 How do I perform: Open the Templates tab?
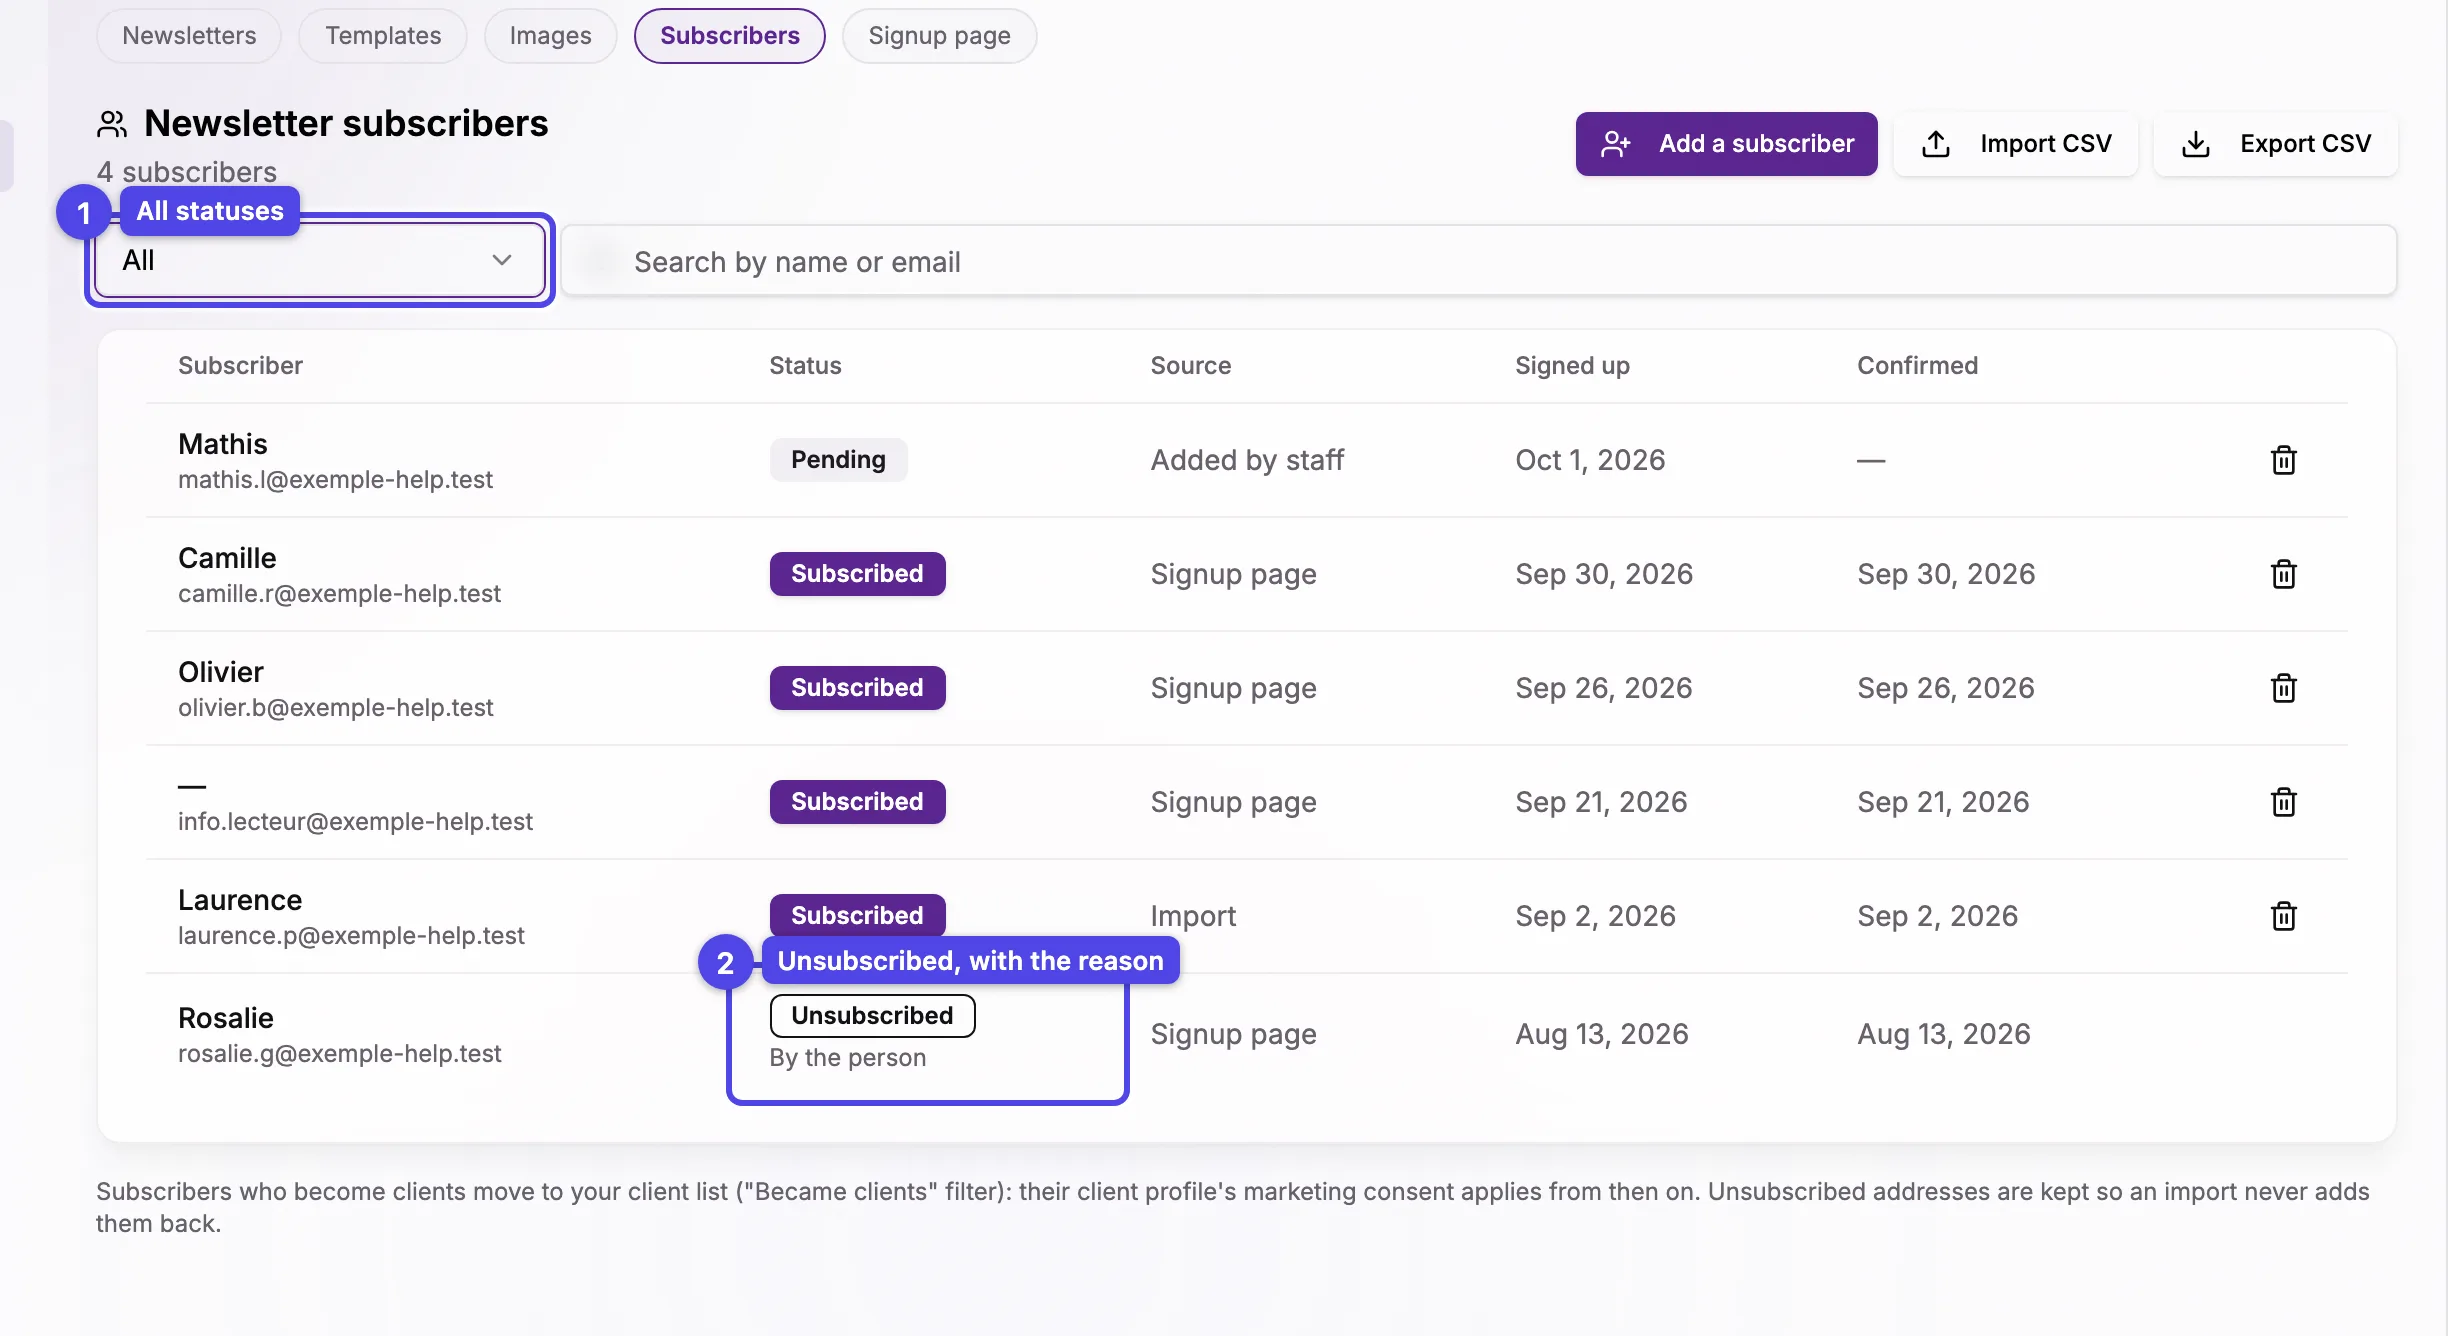pos(383,36)
